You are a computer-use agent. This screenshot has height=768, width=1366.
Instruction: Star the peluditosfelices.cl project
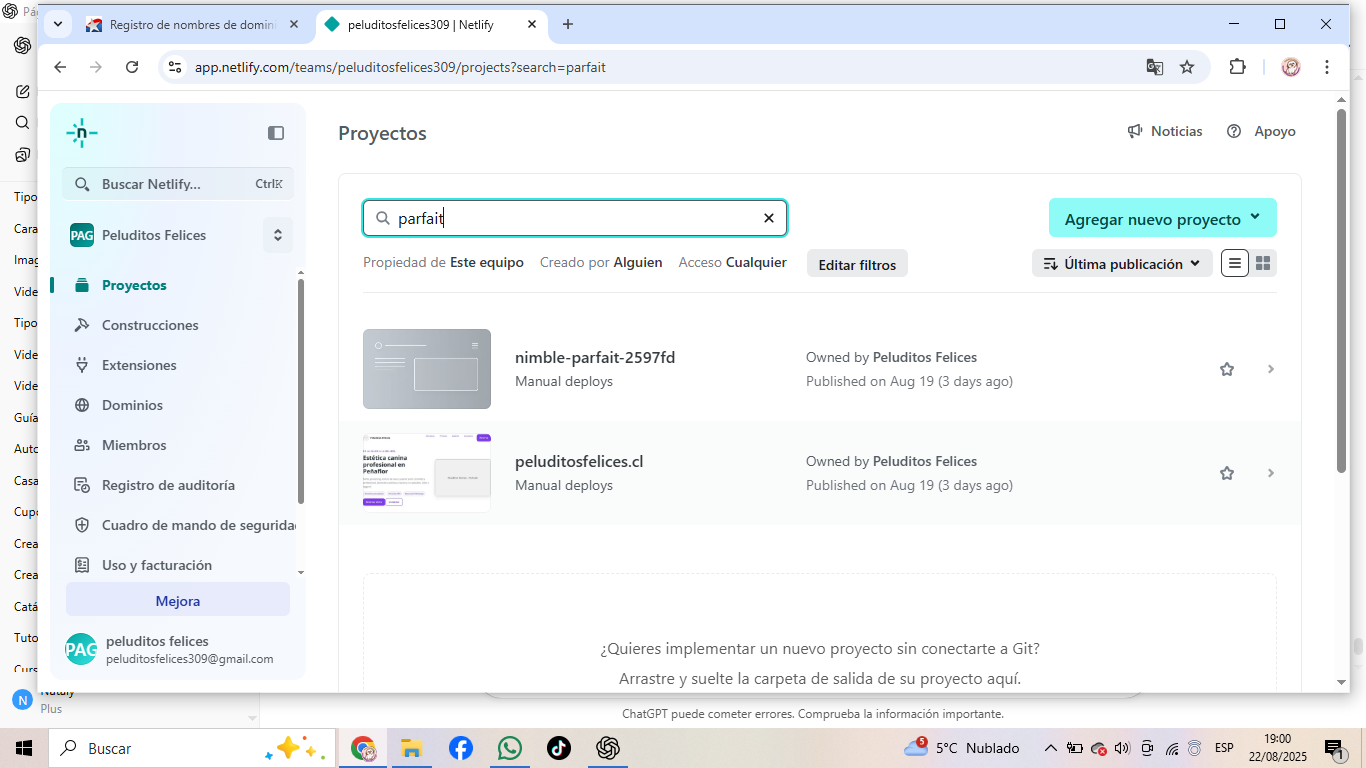pos(1227,473)
